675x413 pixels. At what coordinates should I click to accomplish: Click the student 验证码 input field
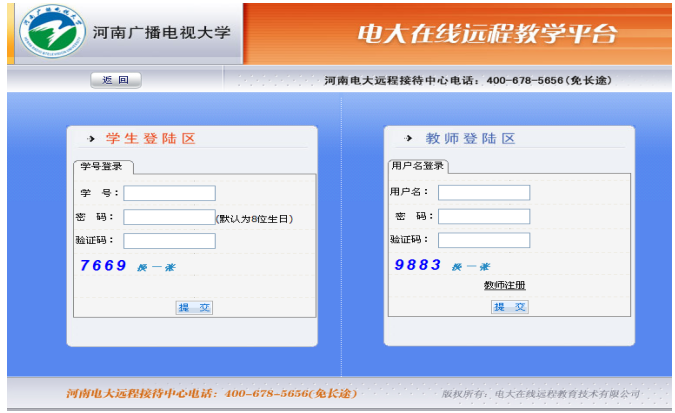click(169, 241)
